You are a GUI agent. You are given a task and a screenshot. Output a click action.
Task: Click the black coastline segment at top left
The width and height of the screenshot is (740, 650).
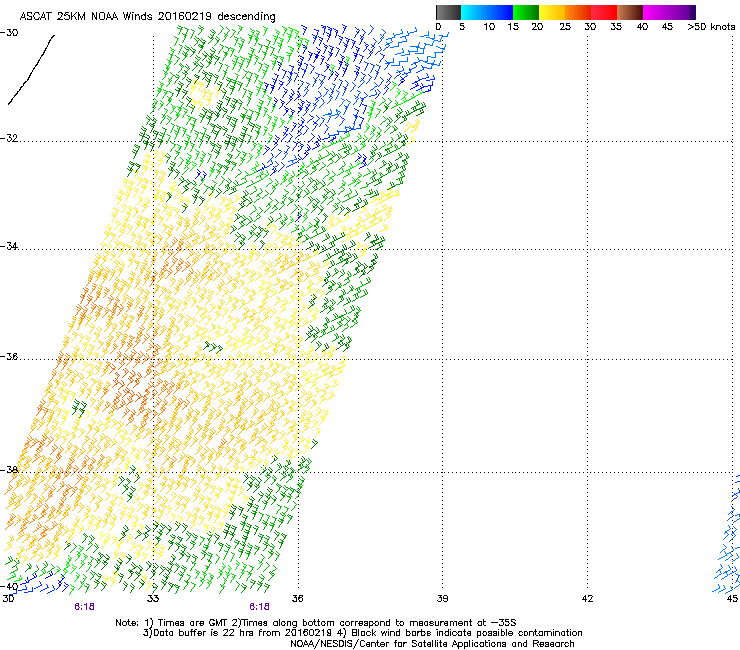click(32, 69)
